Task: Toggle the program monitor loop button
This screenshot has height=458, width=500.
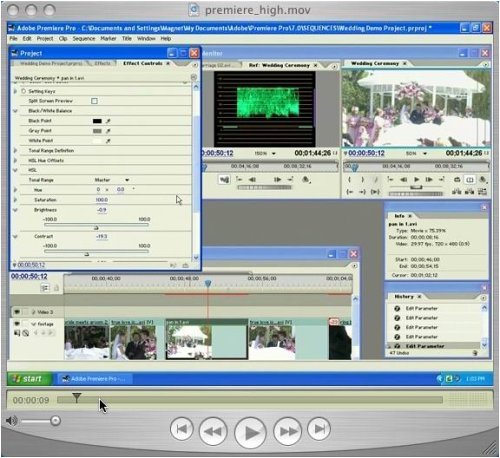Action: click(x=457, y=180)
